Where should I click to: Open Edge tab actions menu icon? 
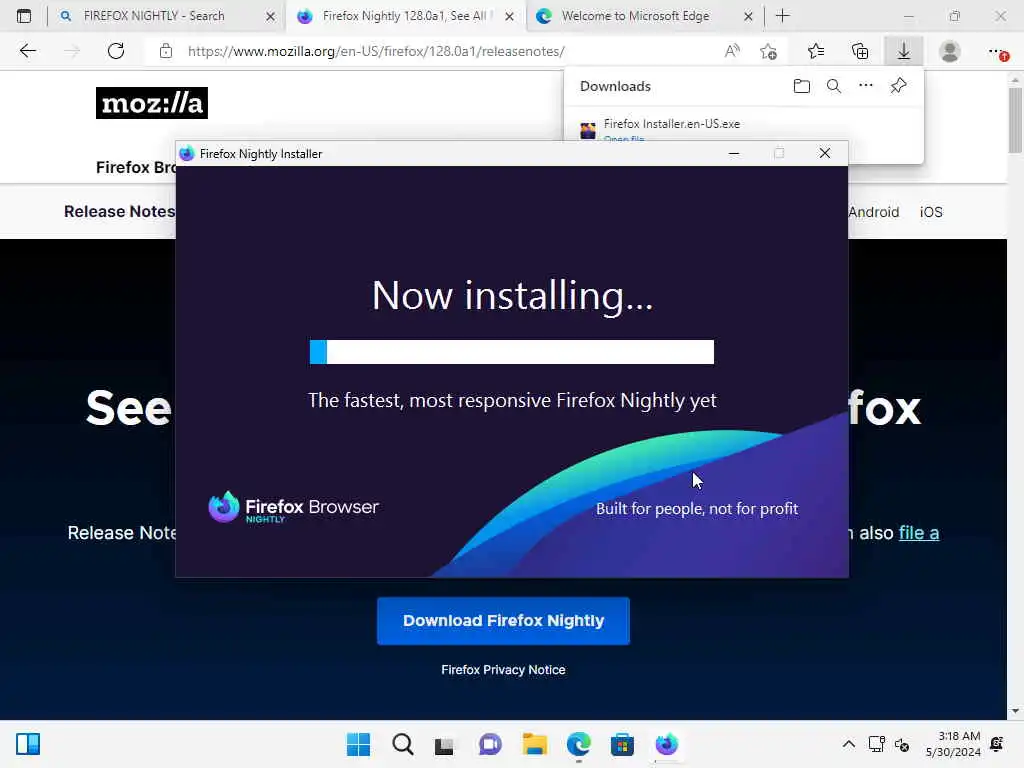[24, 16]
